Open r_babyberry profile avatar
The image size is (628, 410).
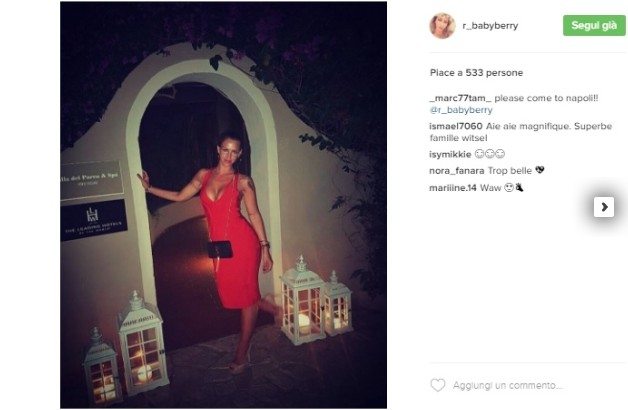(x=442, y=26)
